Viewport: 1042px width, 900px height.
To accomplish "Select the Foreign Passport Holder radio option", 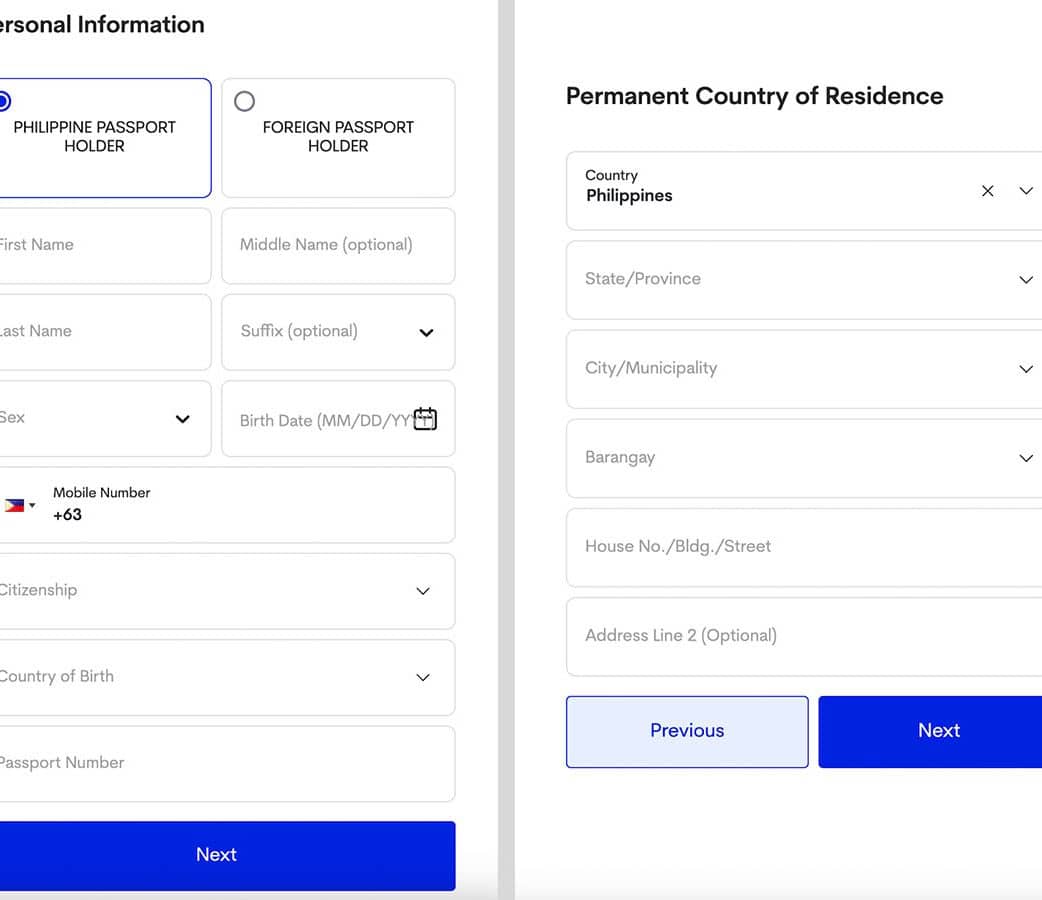I will [244, 101].
